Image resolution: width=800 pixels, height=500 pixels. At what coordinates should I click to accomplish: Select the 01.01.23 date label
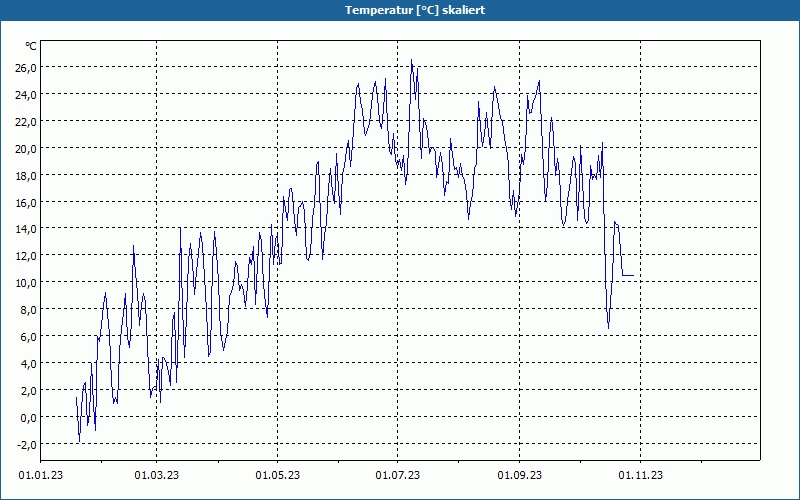pos(41,476)
